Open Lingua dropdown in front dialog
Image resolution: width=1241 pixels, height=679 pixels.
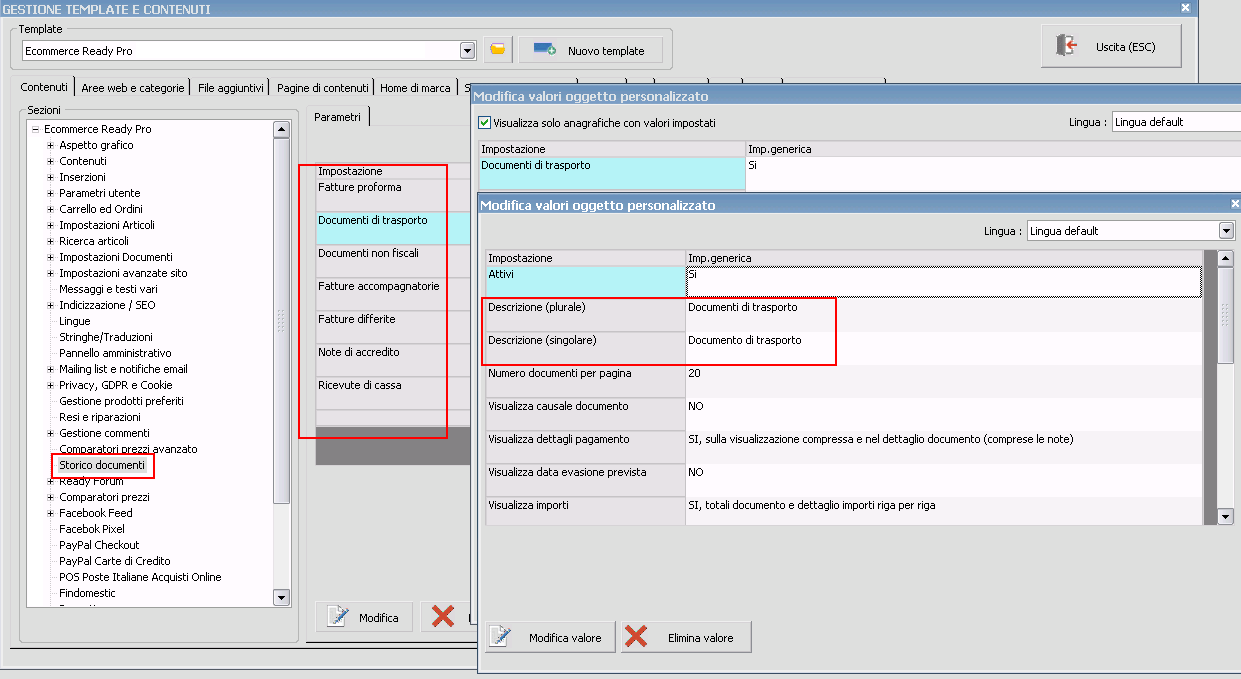(1227, 231)
